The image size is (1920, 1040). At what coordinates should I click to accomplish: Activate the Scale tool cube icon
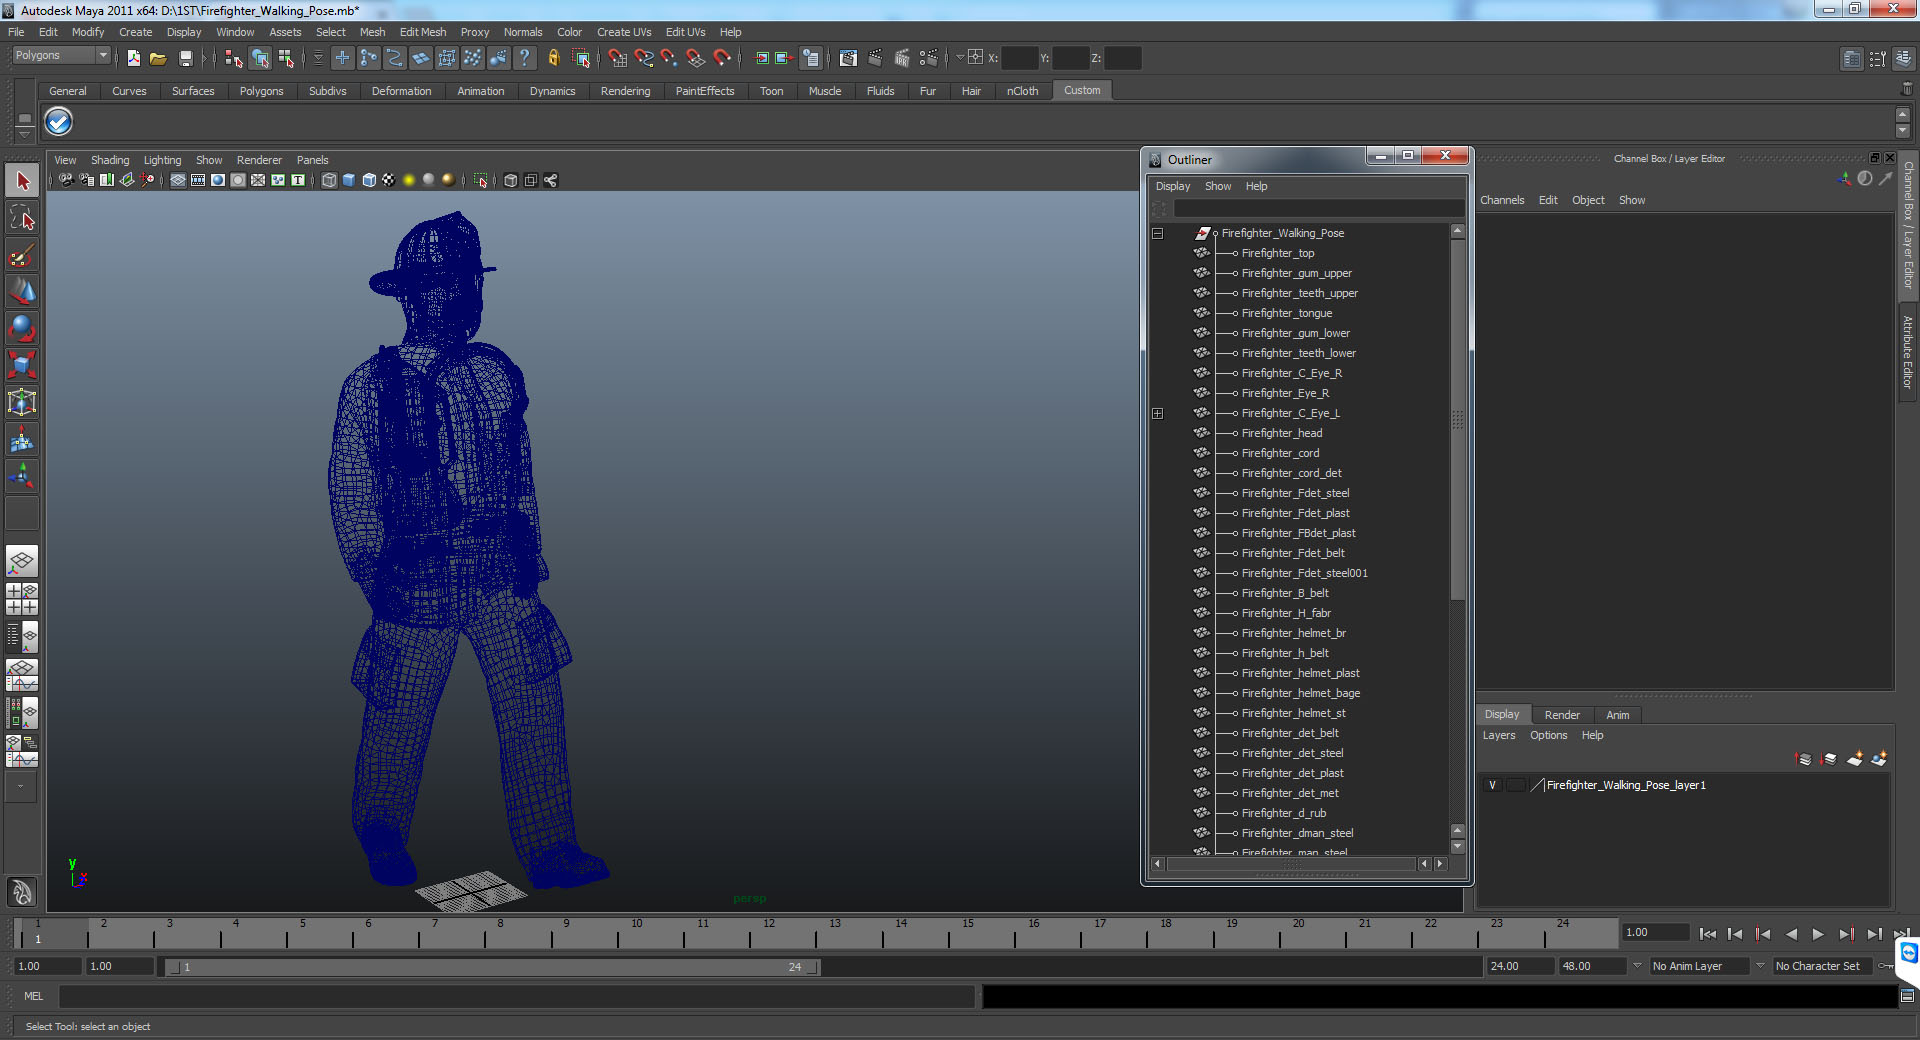[x=22, y=365]
